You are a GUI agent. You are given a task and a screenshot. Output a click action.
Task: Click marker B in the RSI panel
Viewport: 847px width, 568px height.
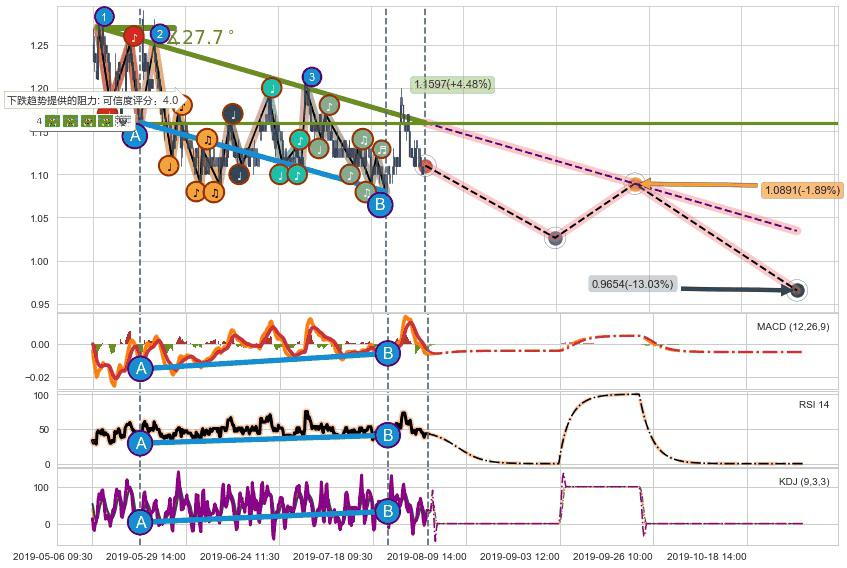click(387, 435)
